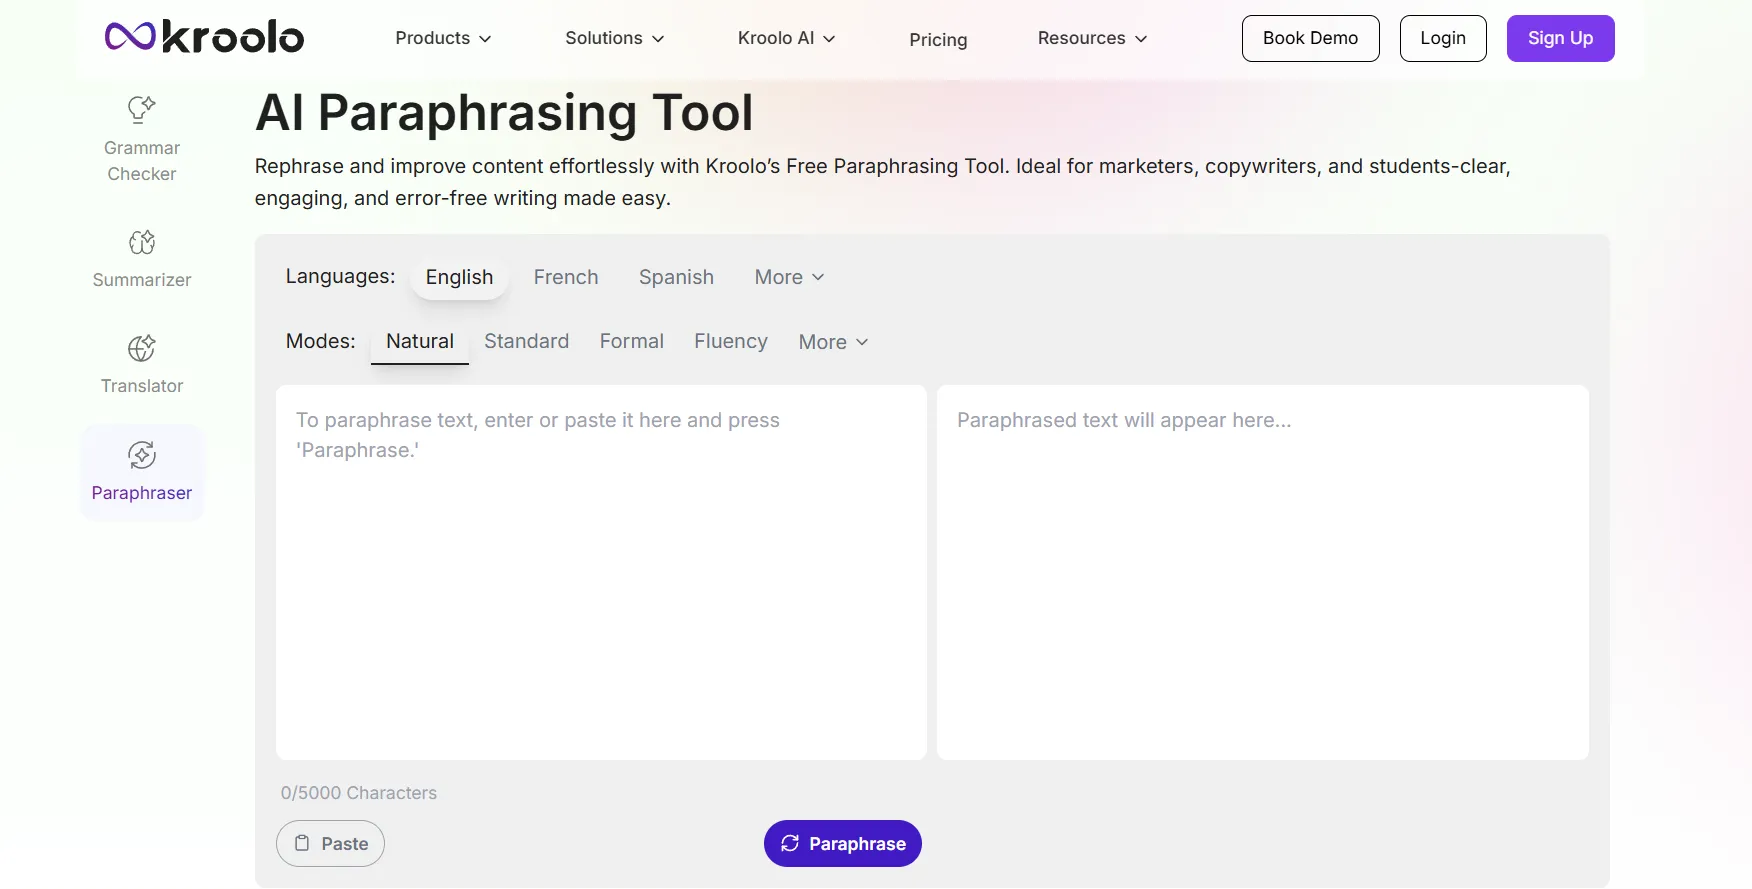Switch to Fluency mode tab
This screenshot has height=889, width=1752.
731,341
